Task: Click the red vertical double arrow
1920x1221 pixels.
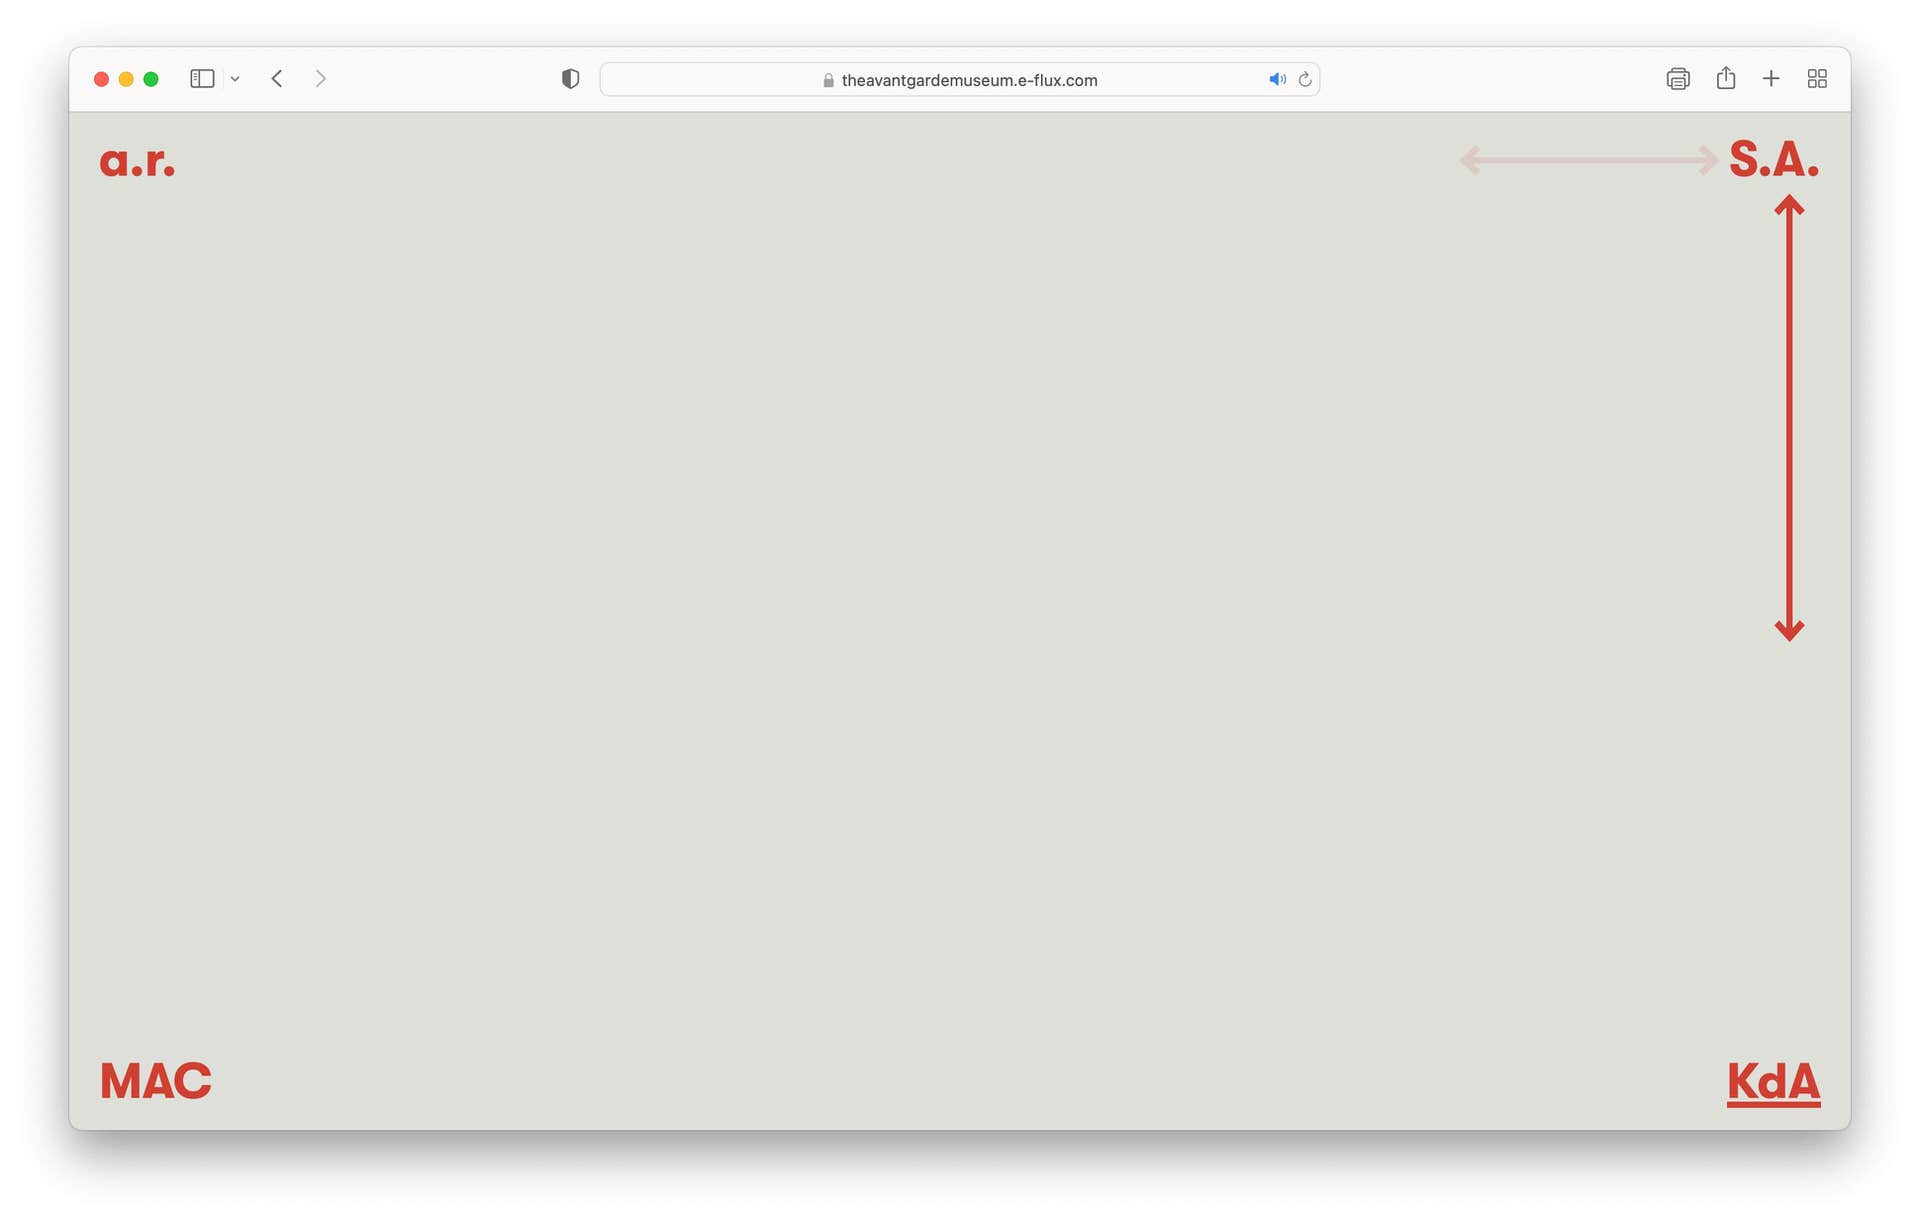Action: click(1789, 418)
